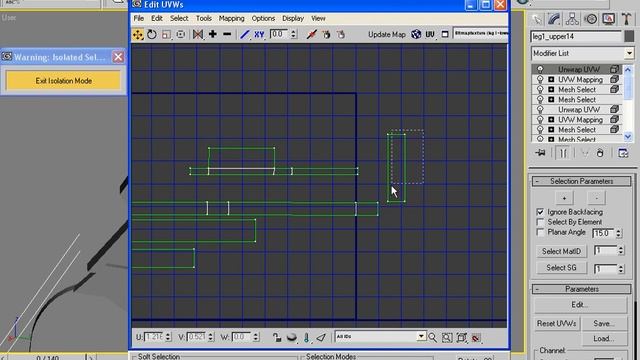Image resolution: width=640 pixels, height=360 pixels.
Task: Select the Scale tool in Edit UVWs
Action: tap(166, 35)
